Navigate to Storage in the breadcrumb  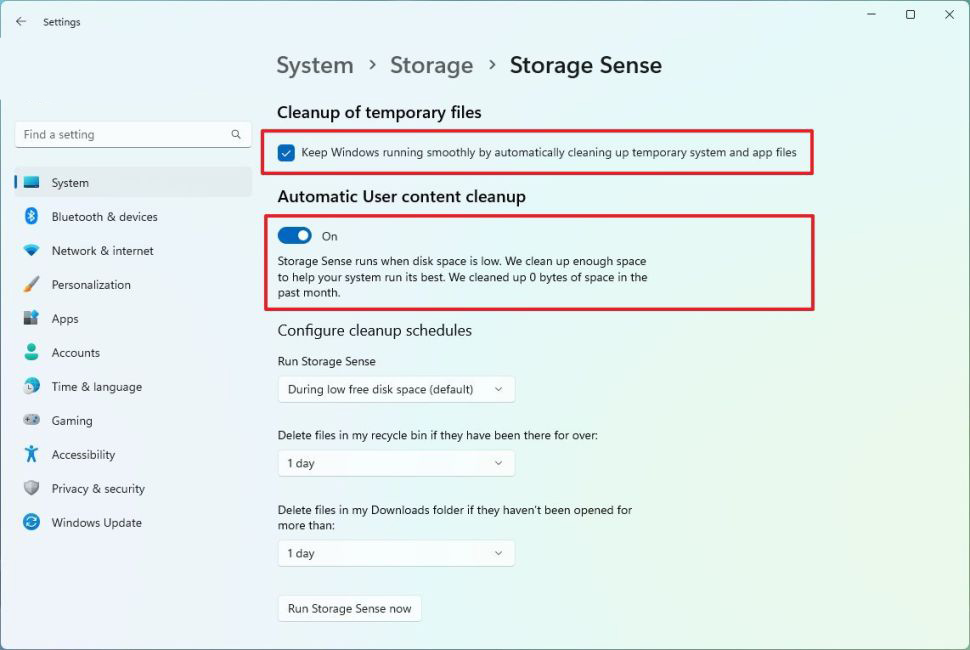[431, 66]
